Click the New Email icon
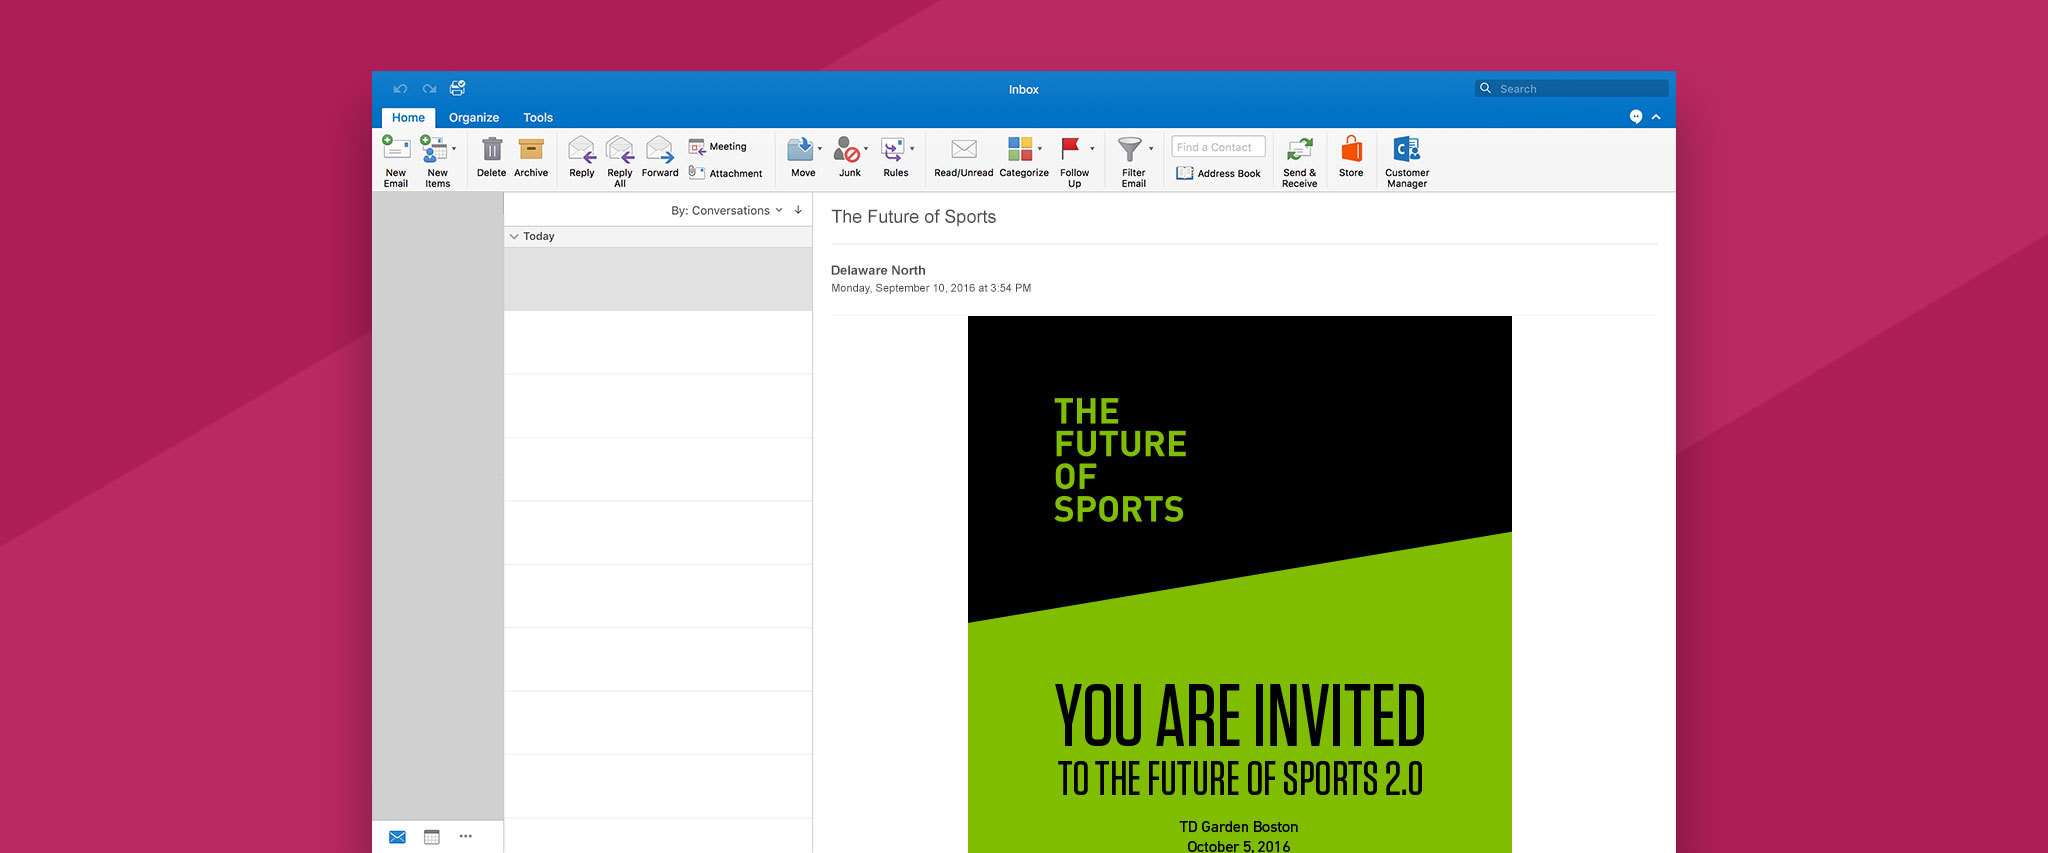Screen dimensions: 2048x853 point(396,149)
